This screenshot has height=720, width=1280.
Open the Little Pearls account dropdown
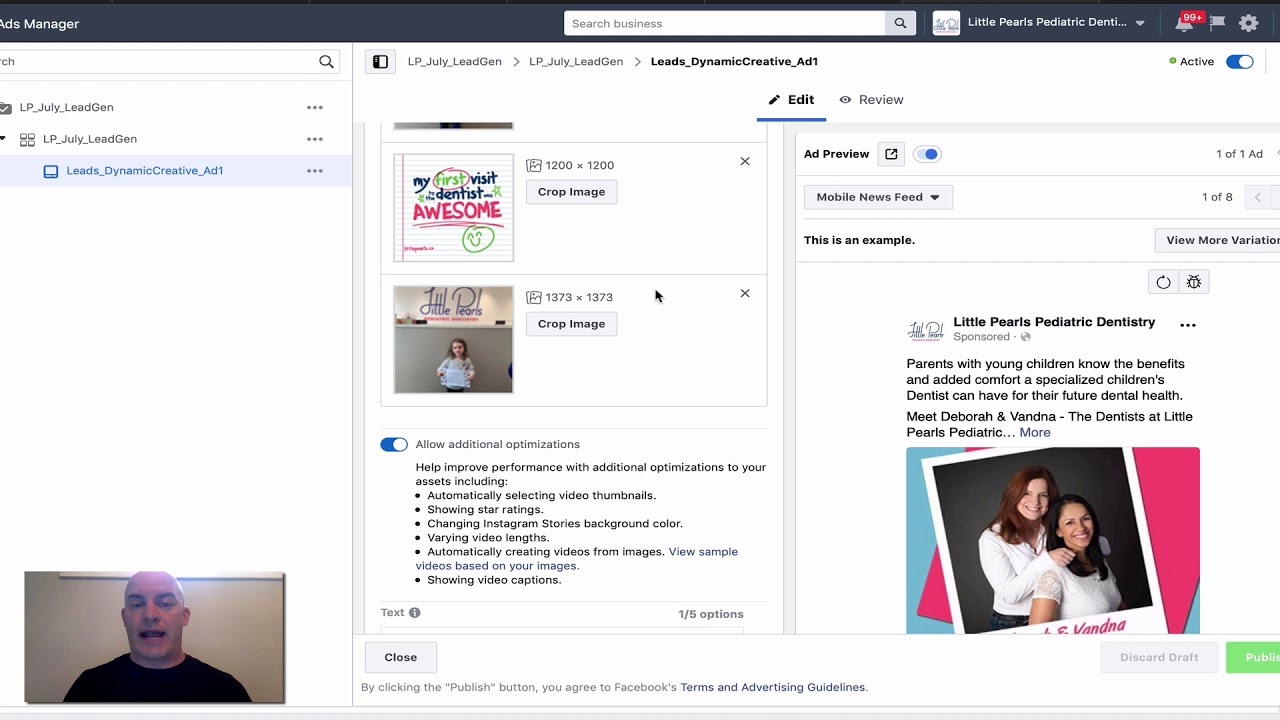pyautogui.click(x=1140, y=23)
